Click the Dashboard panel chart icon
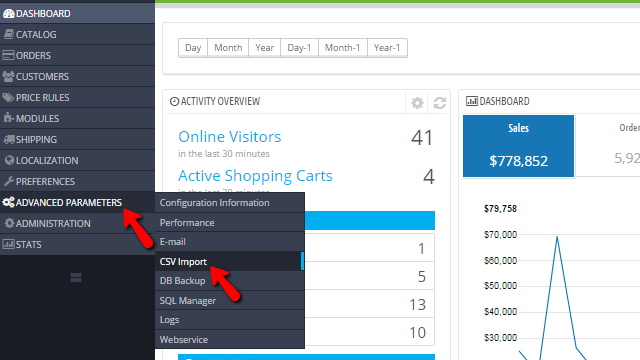The image size is (640, 360). 471,101
